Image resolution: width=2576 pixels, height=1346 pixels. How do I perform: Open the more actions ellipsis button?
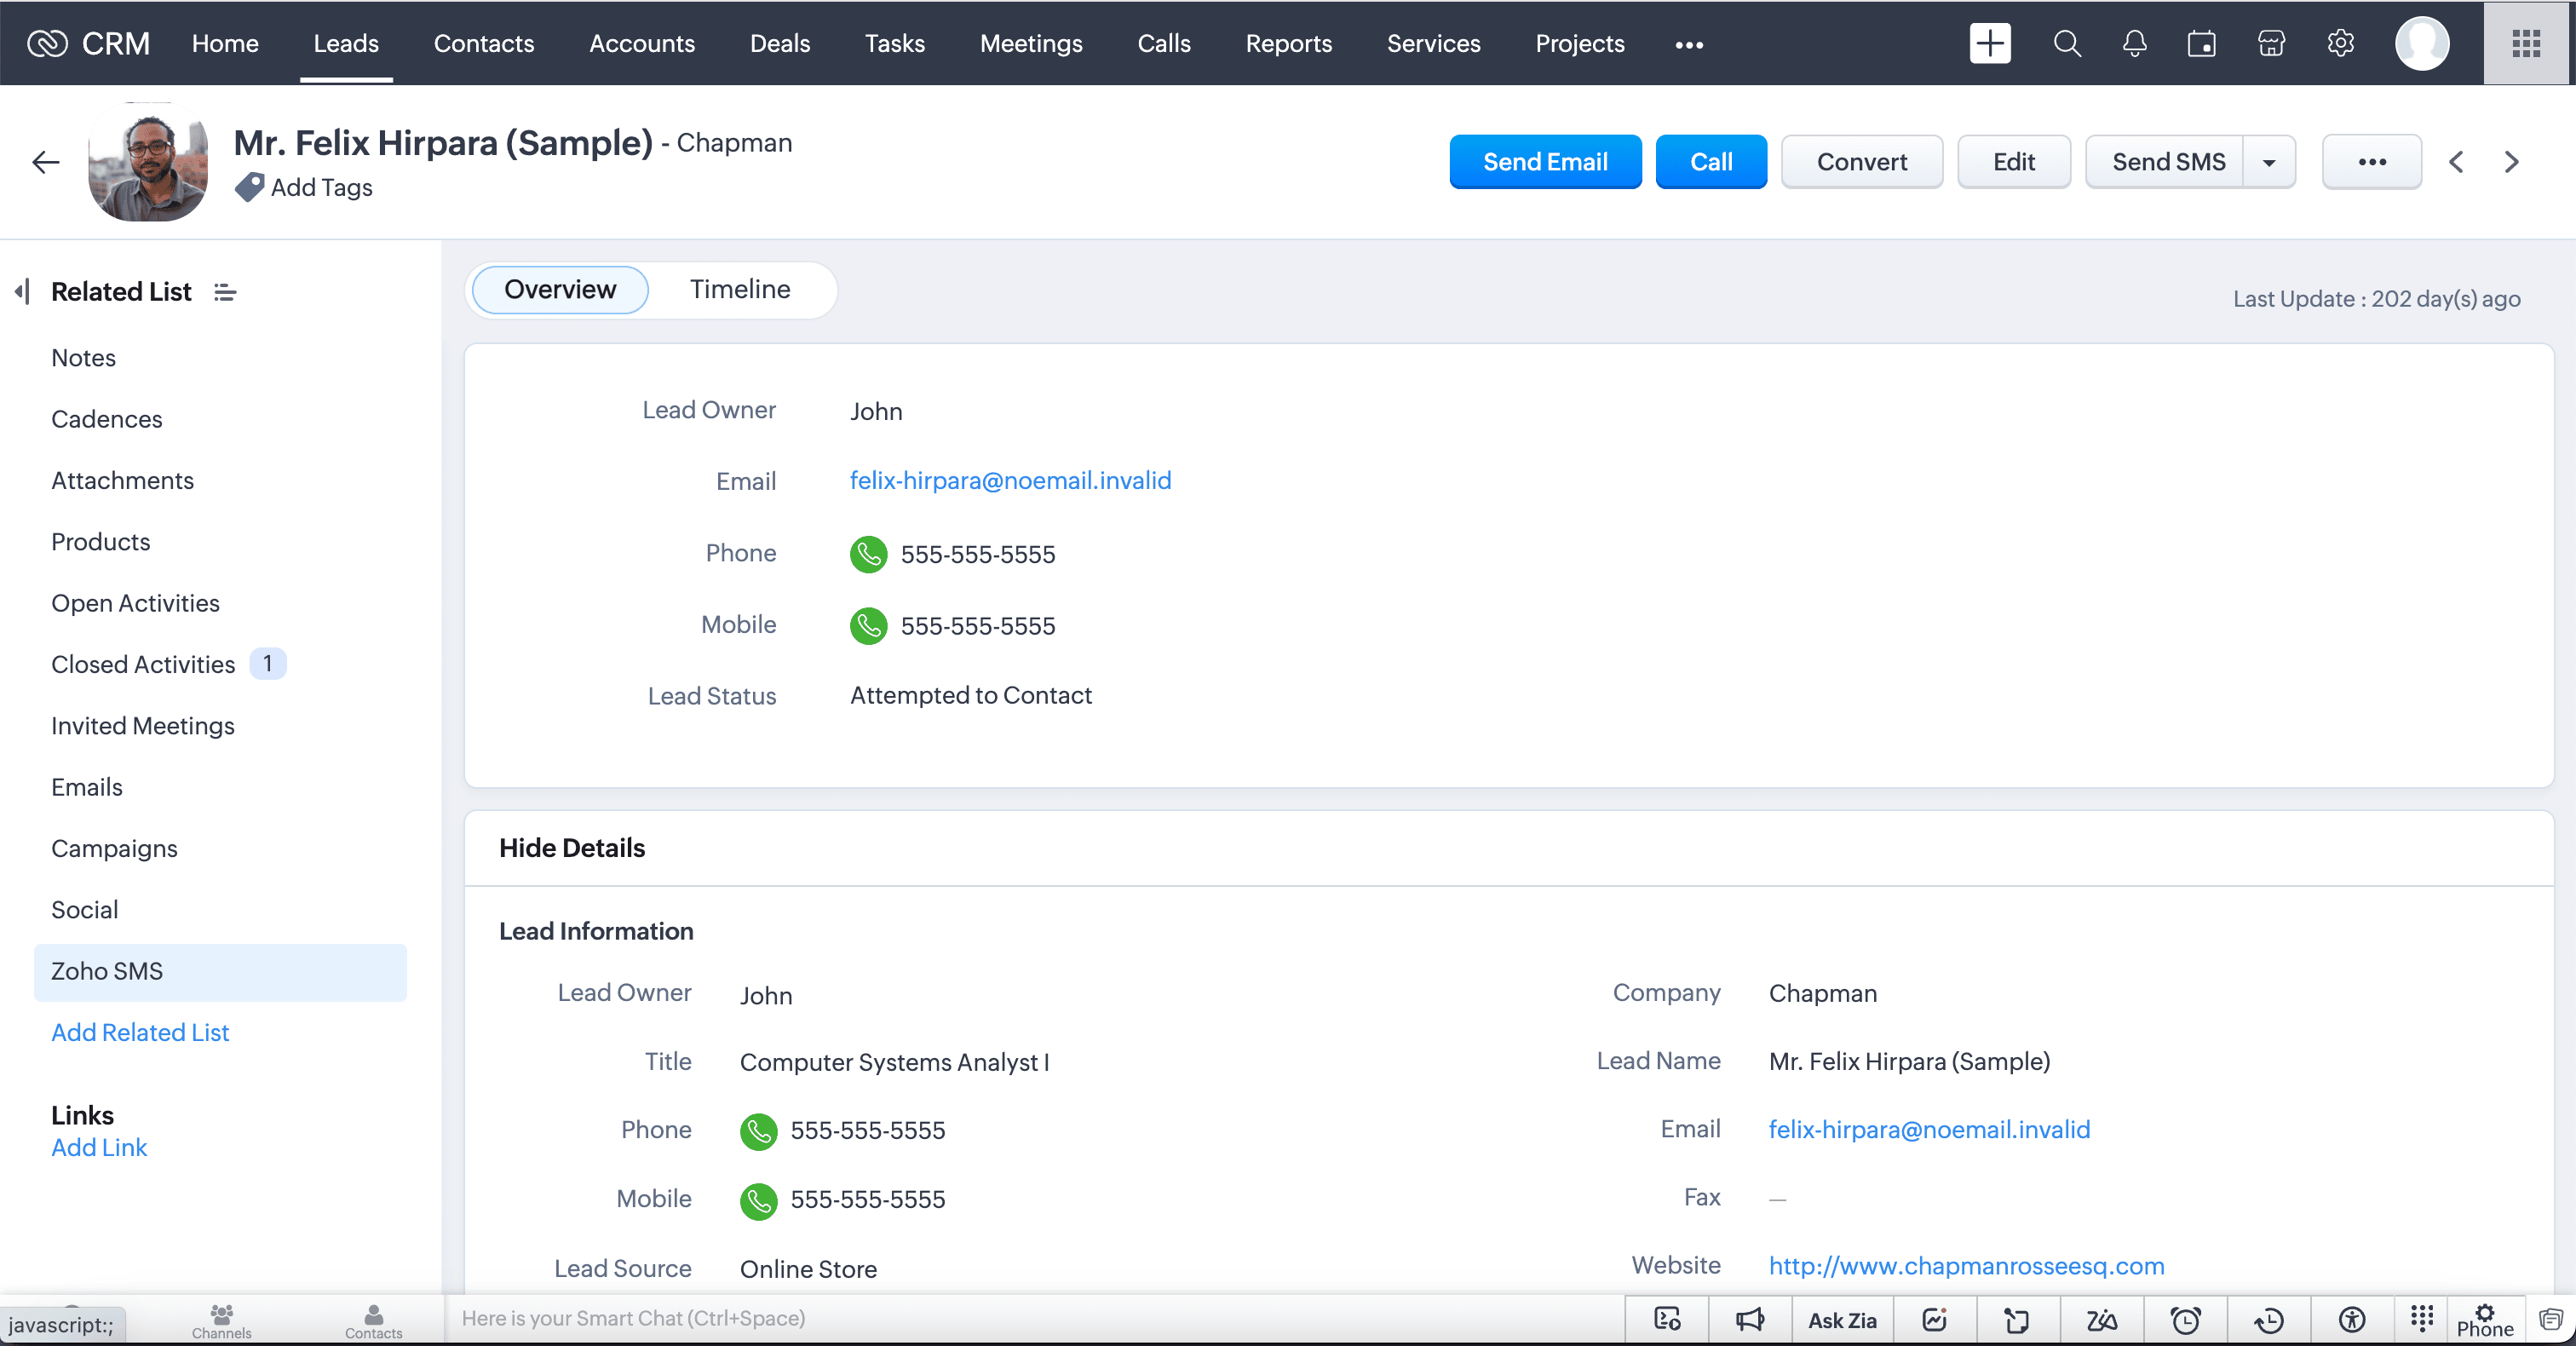2371,162
